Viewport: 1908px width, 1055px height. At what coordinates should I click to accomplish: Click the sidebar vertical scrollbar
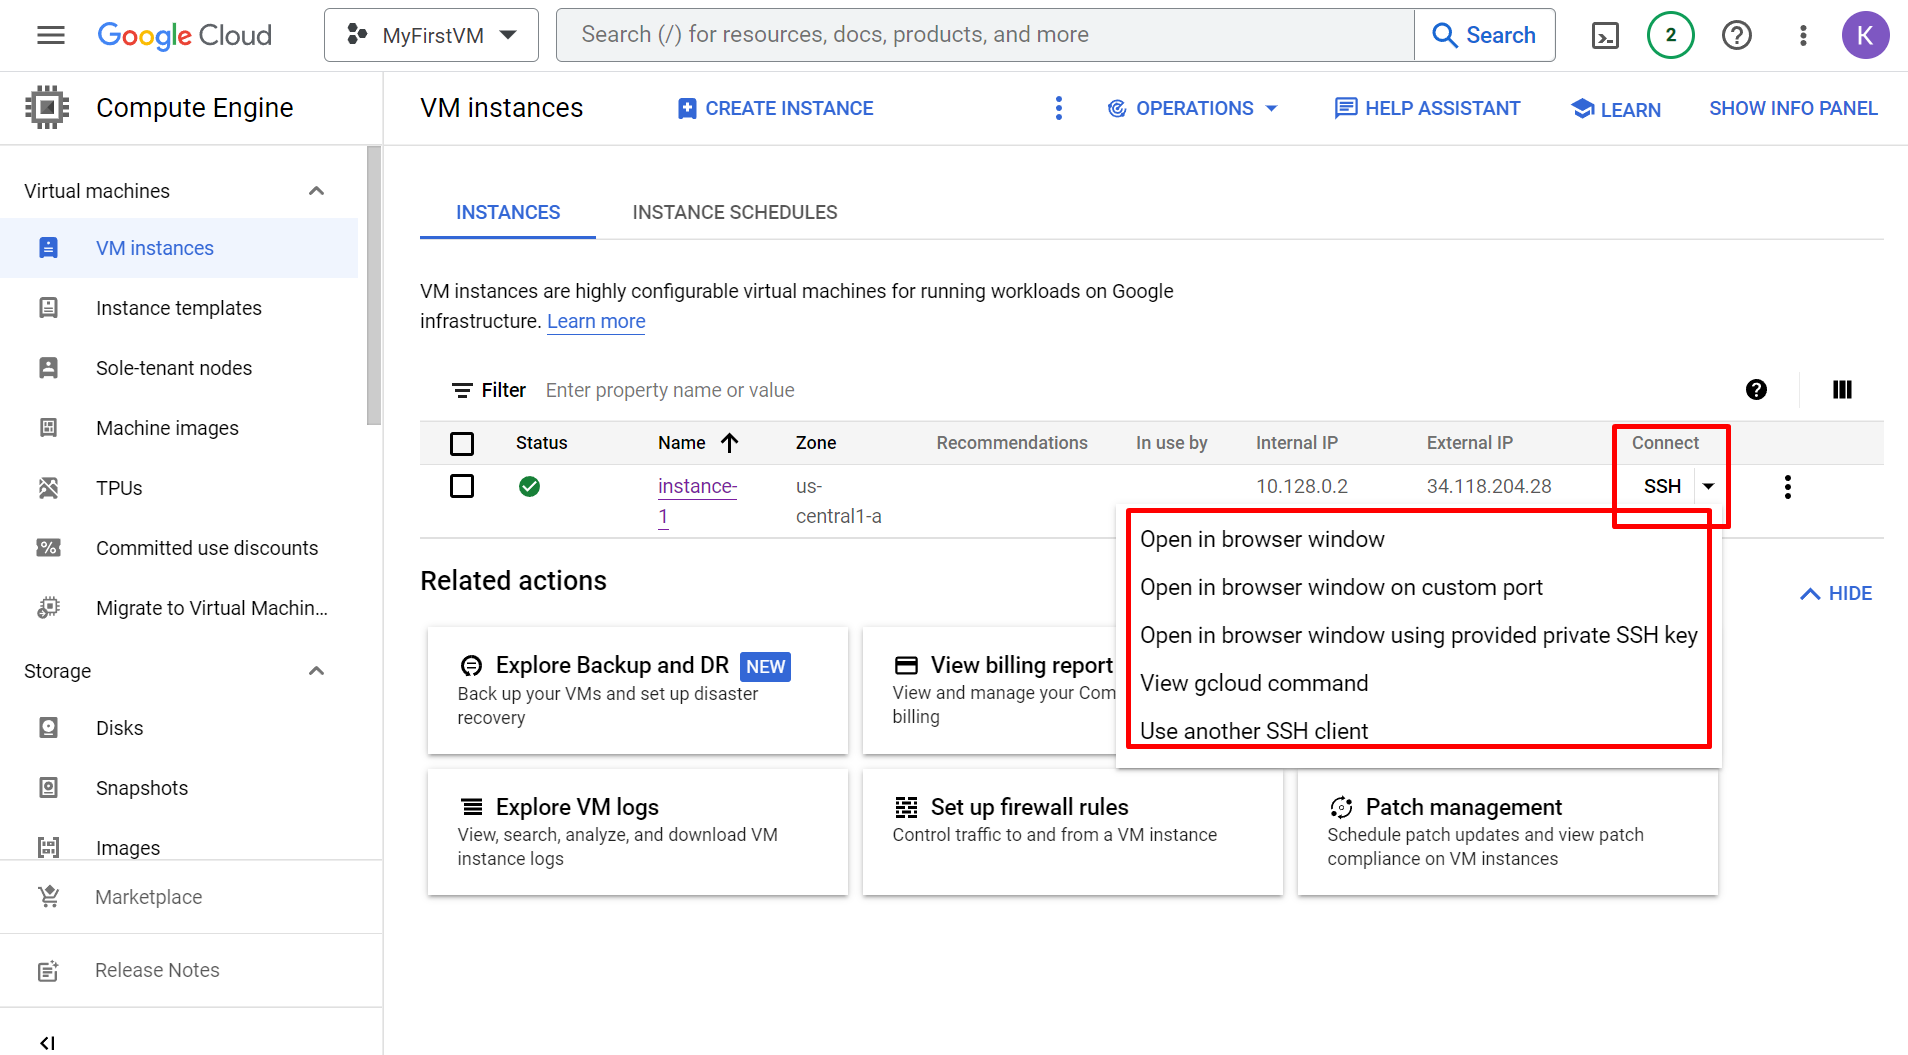[374, 286]
